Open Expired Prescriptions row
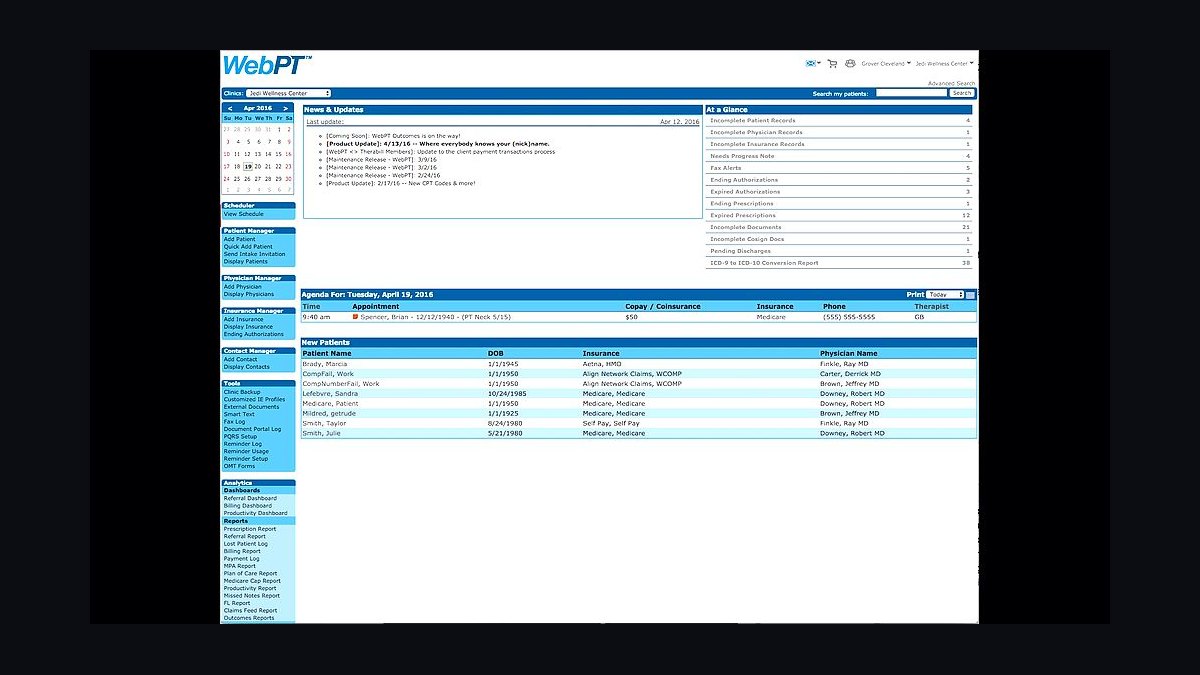The height and width of the screenshot is (675, 1200). coord(839,215)
